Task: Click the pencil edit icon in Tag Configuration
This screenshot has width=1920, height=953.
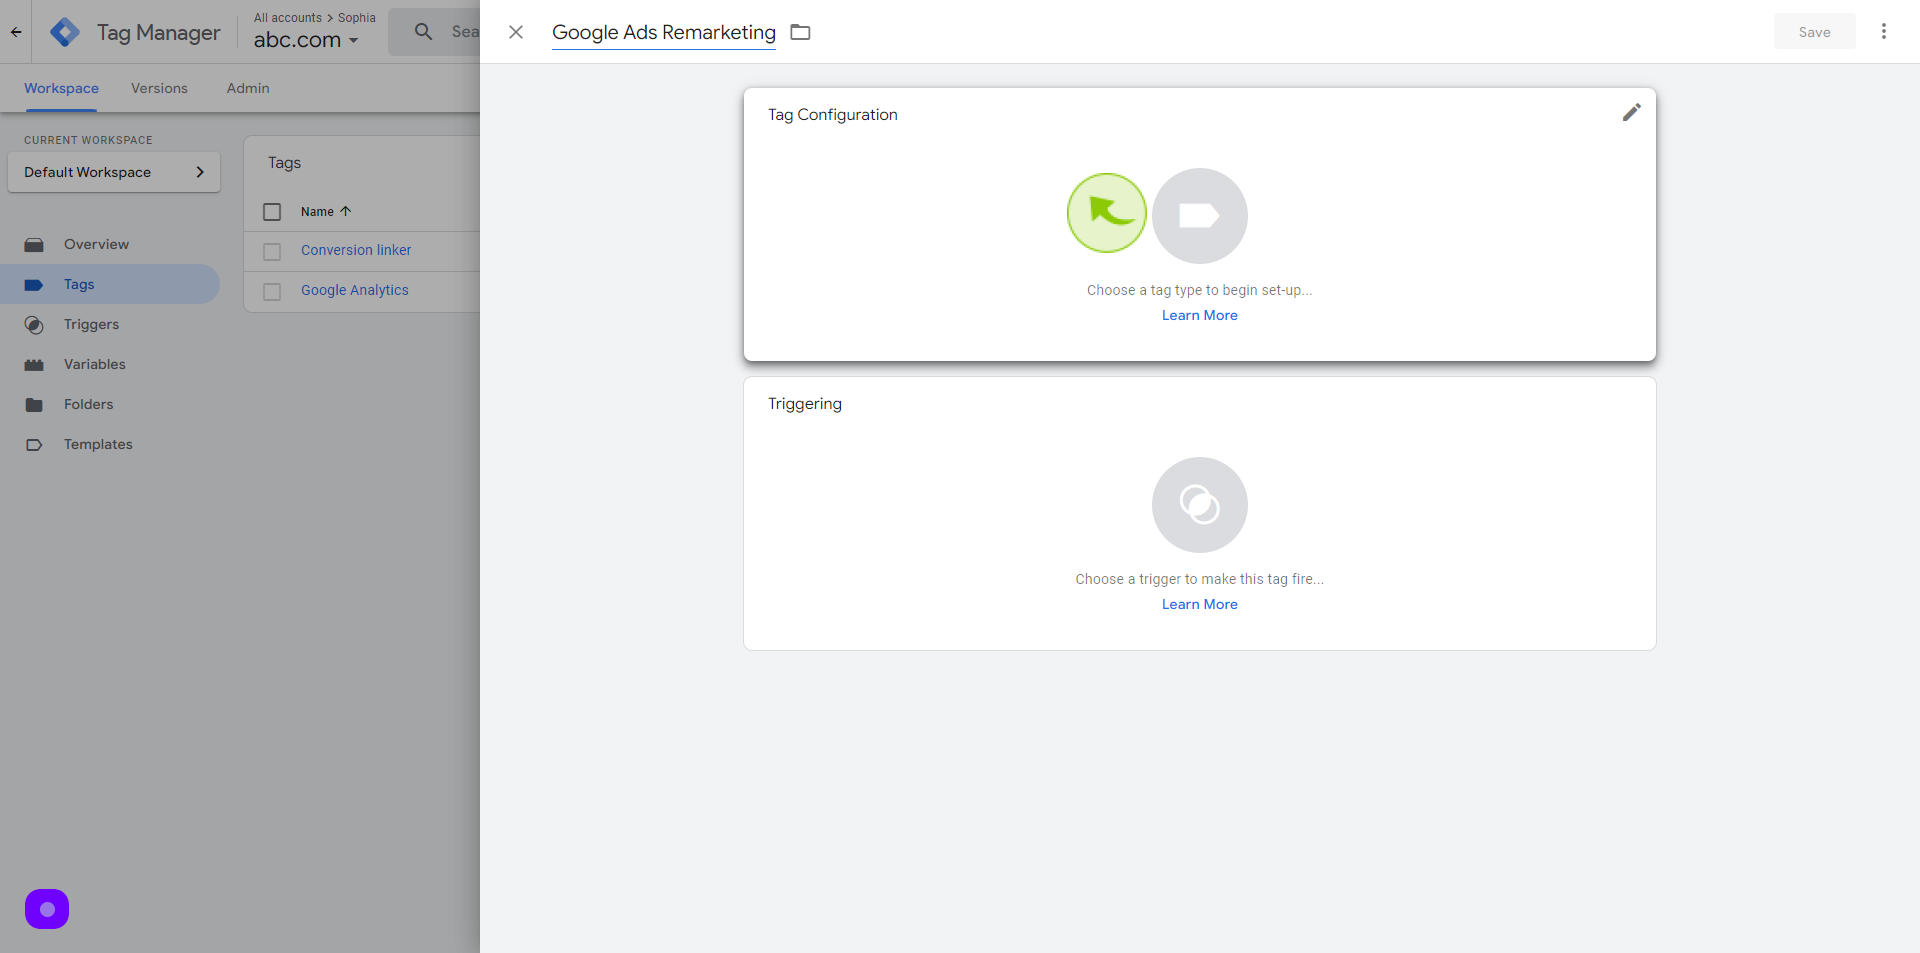Action: 1632,112
